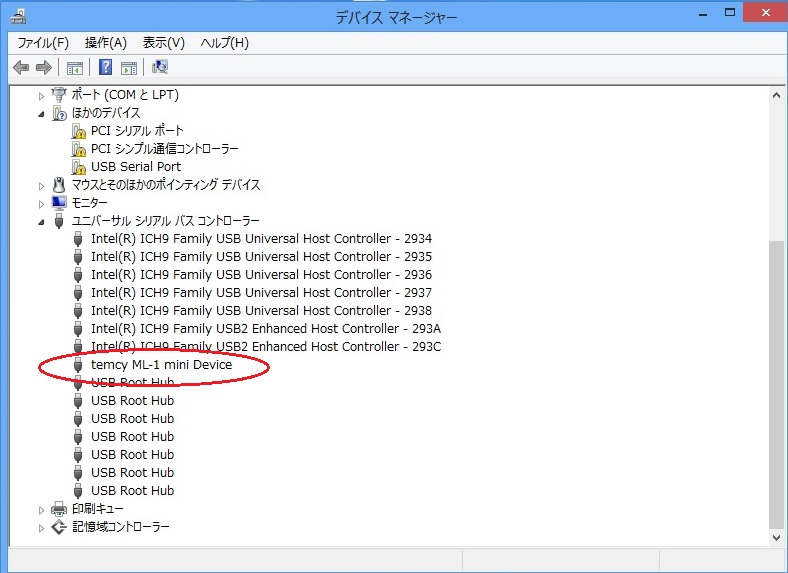Expand the ポート (COM と LPT) node
788x573 pixels.
tap(41, 96)
